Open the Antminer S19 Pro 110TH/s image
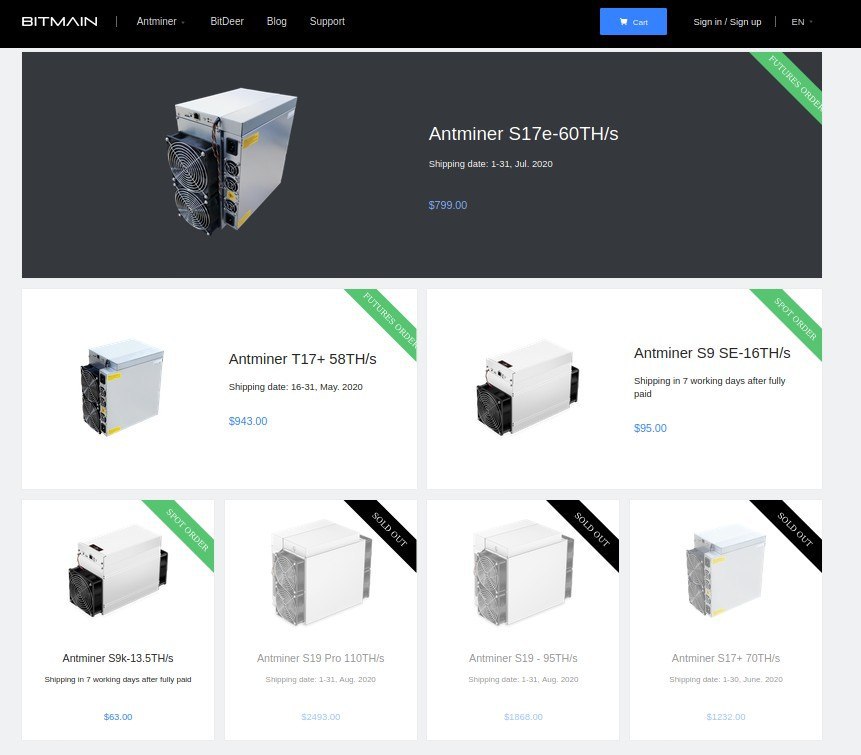This screenshot has width=861, height=755. (321, 572)
